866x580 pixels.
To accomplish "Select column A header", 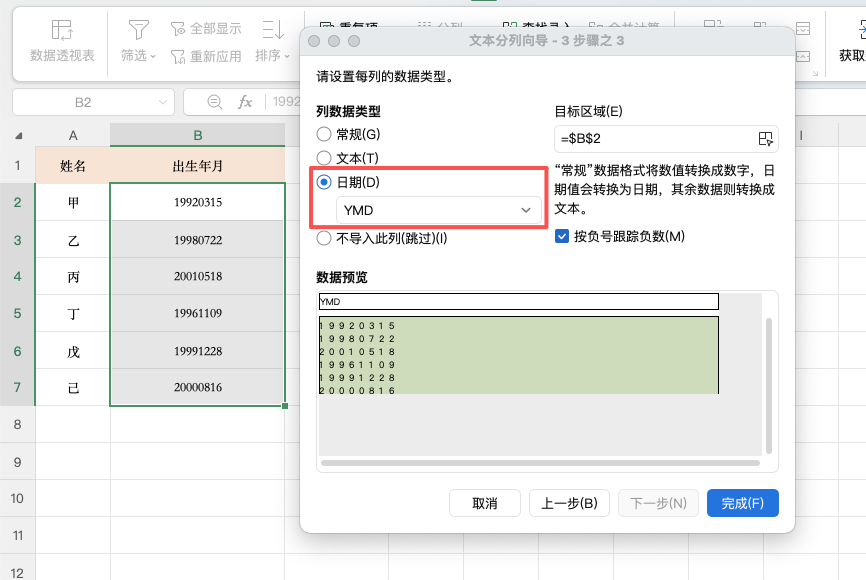I will pyautogui.click(x=73, y=135).
